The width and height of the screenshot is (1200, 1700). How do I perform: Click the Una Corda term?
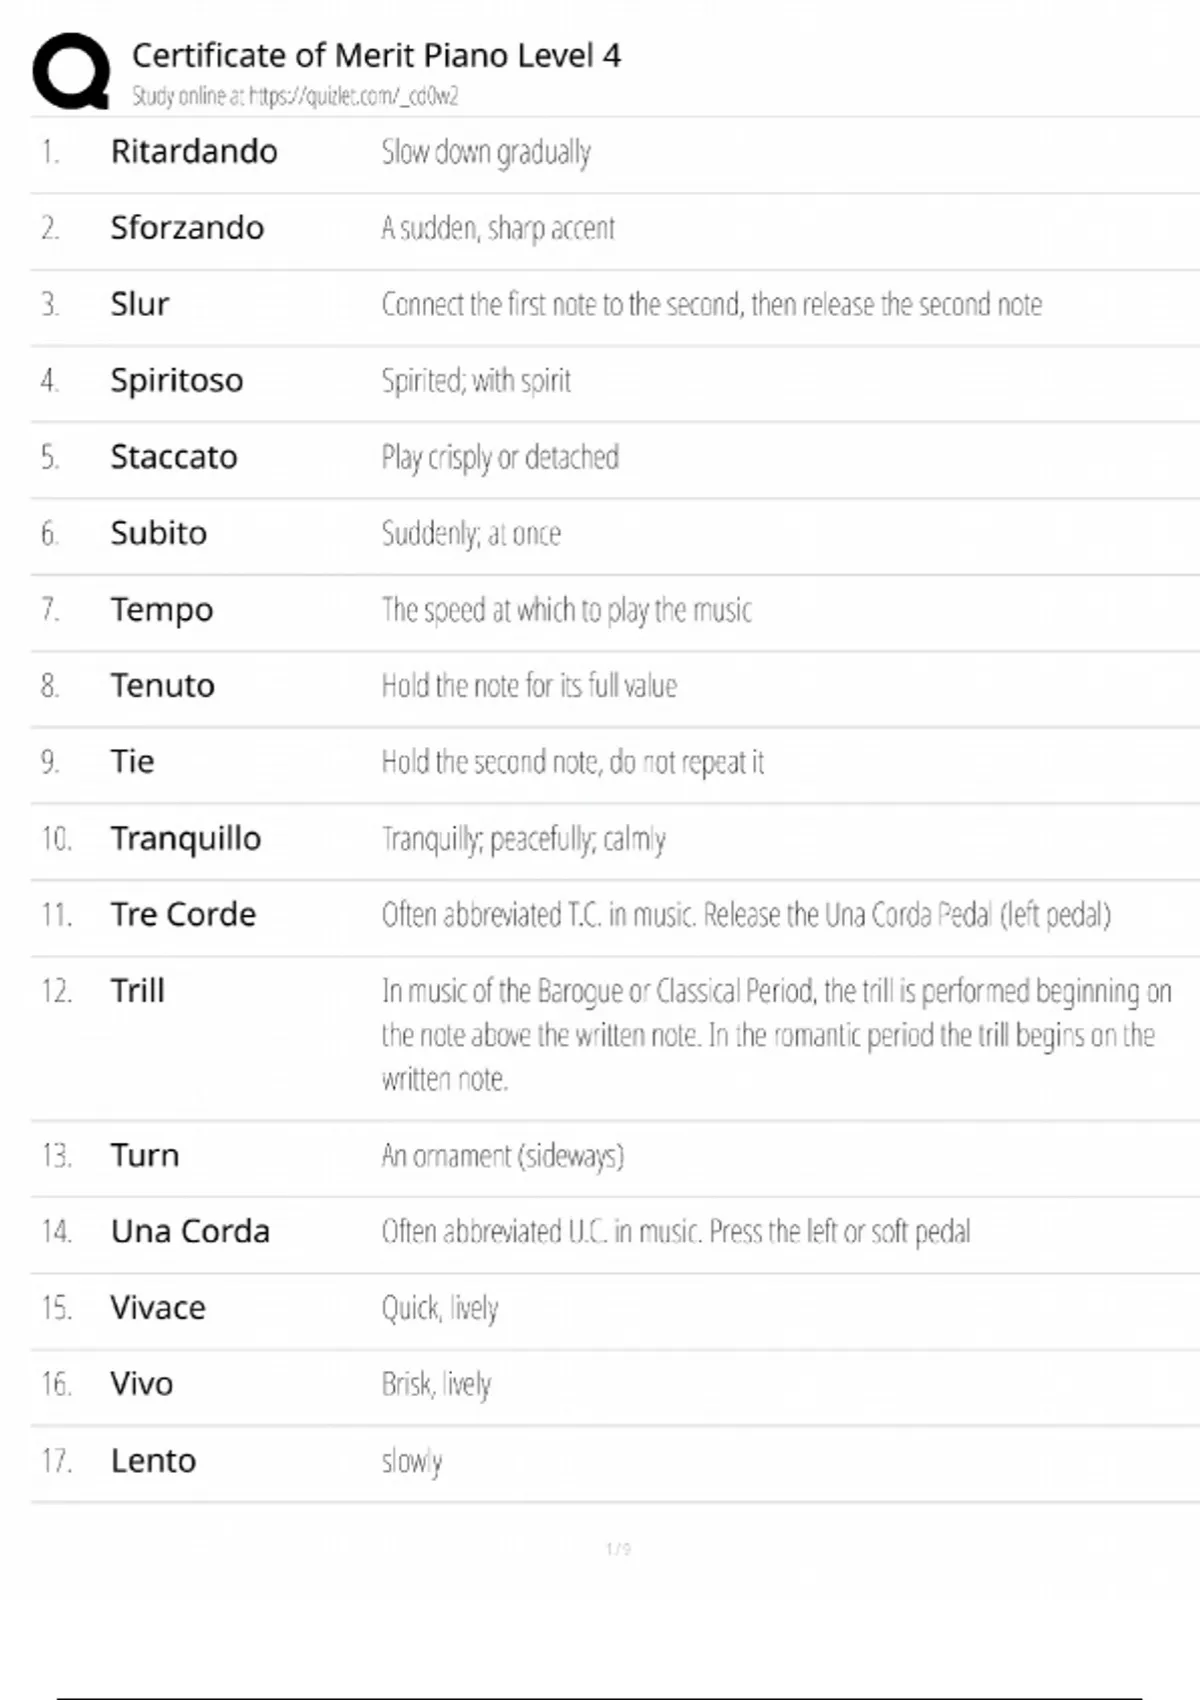click(x=190, y=1232)
